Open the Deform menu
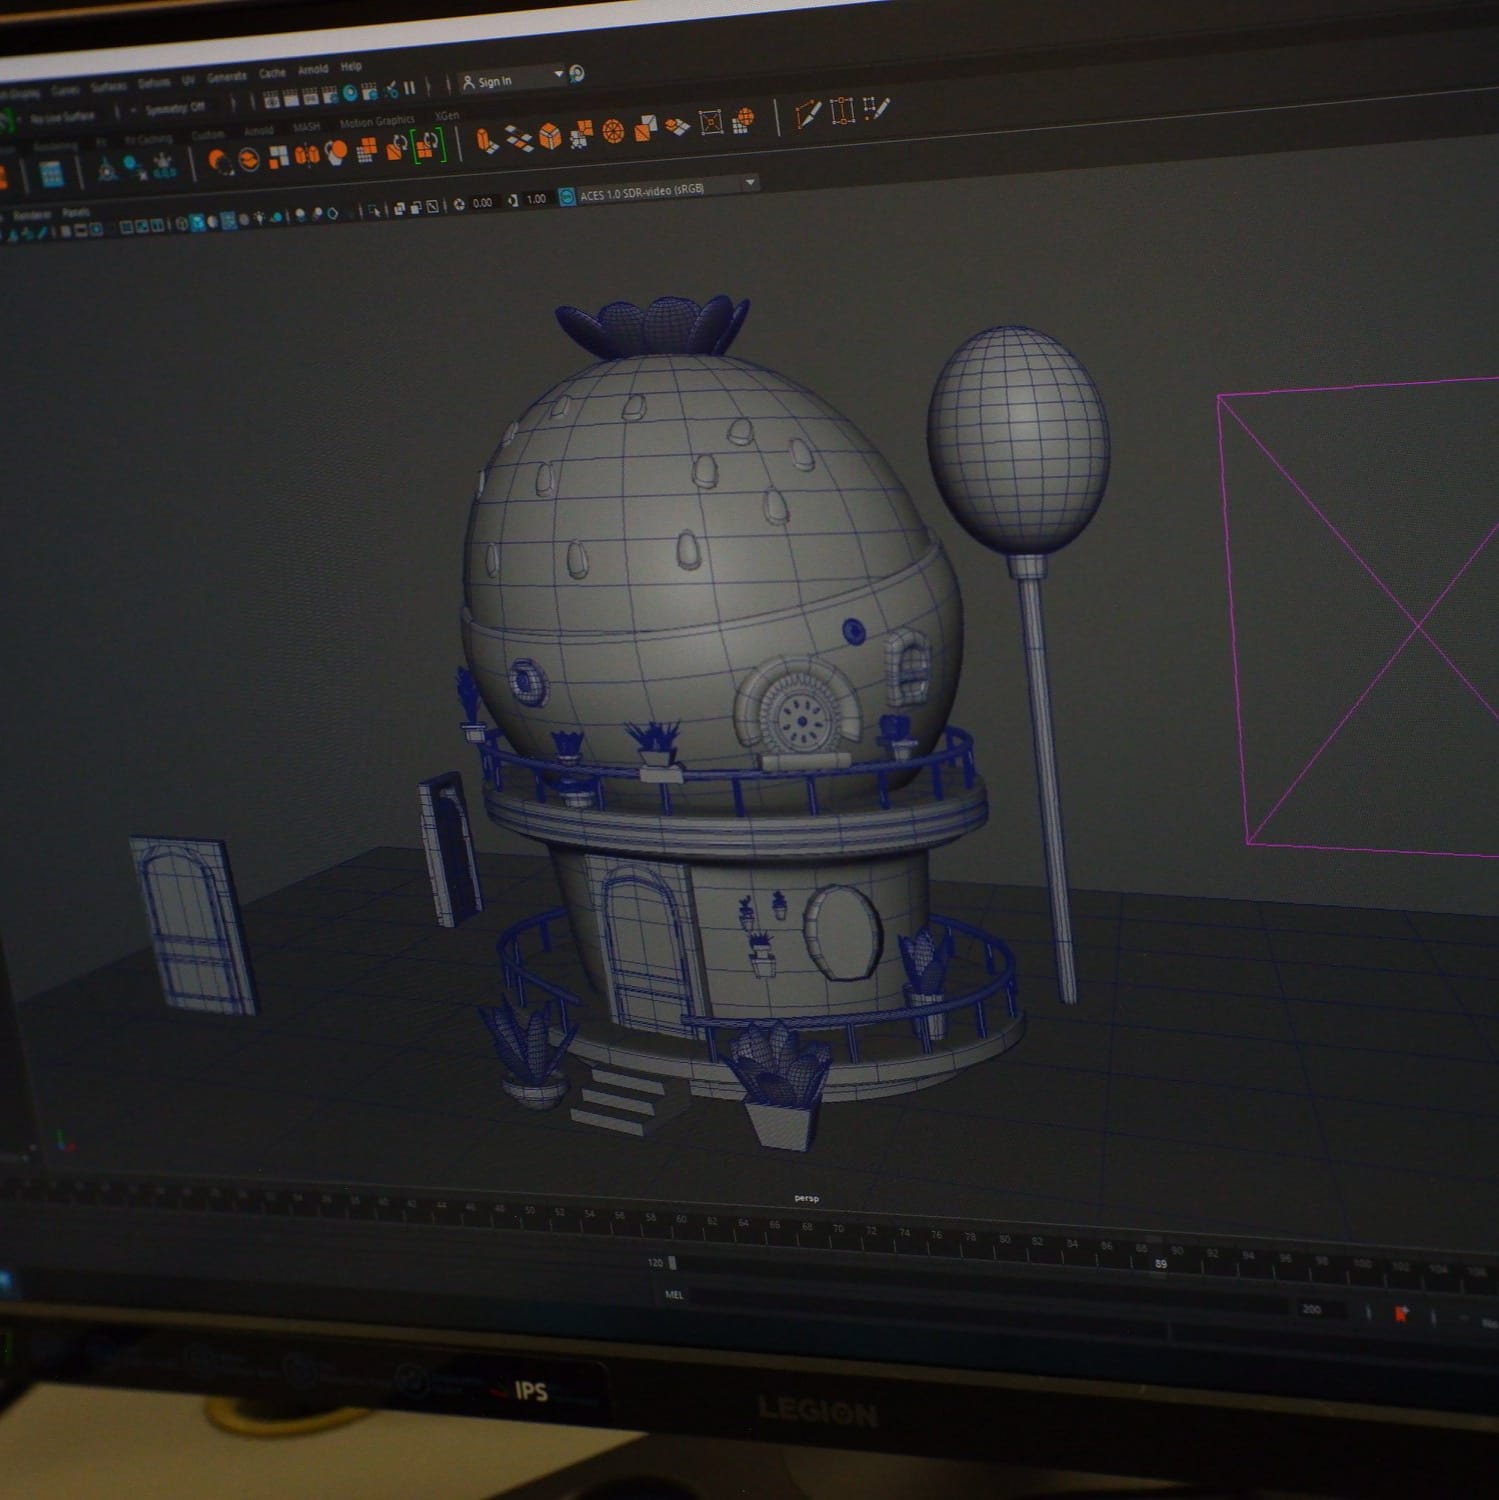Screen dimensions: 1499x1500 [x=154, y=83]
